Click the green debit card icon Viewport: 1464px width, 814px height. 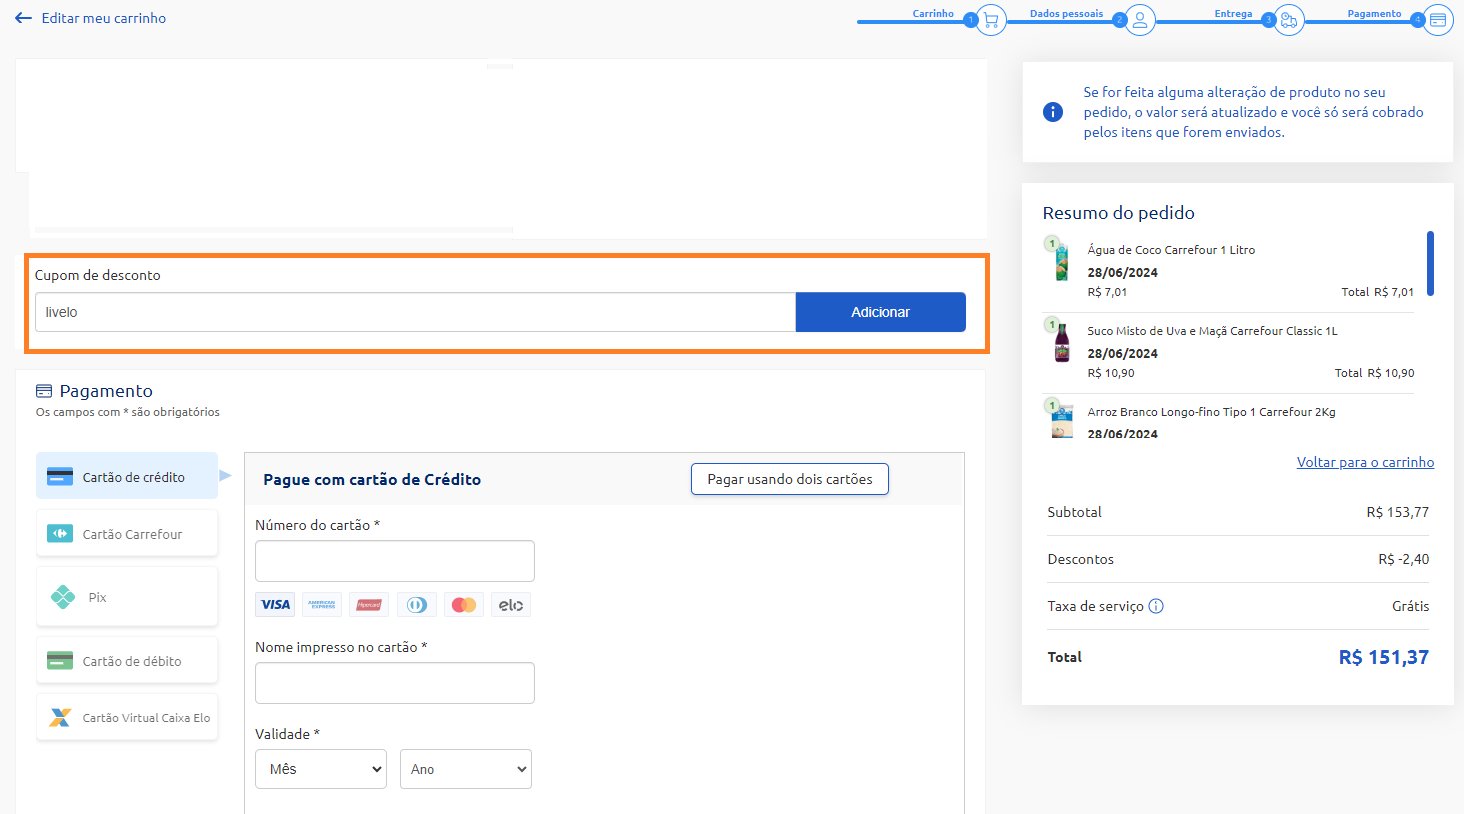coord(60,661)
